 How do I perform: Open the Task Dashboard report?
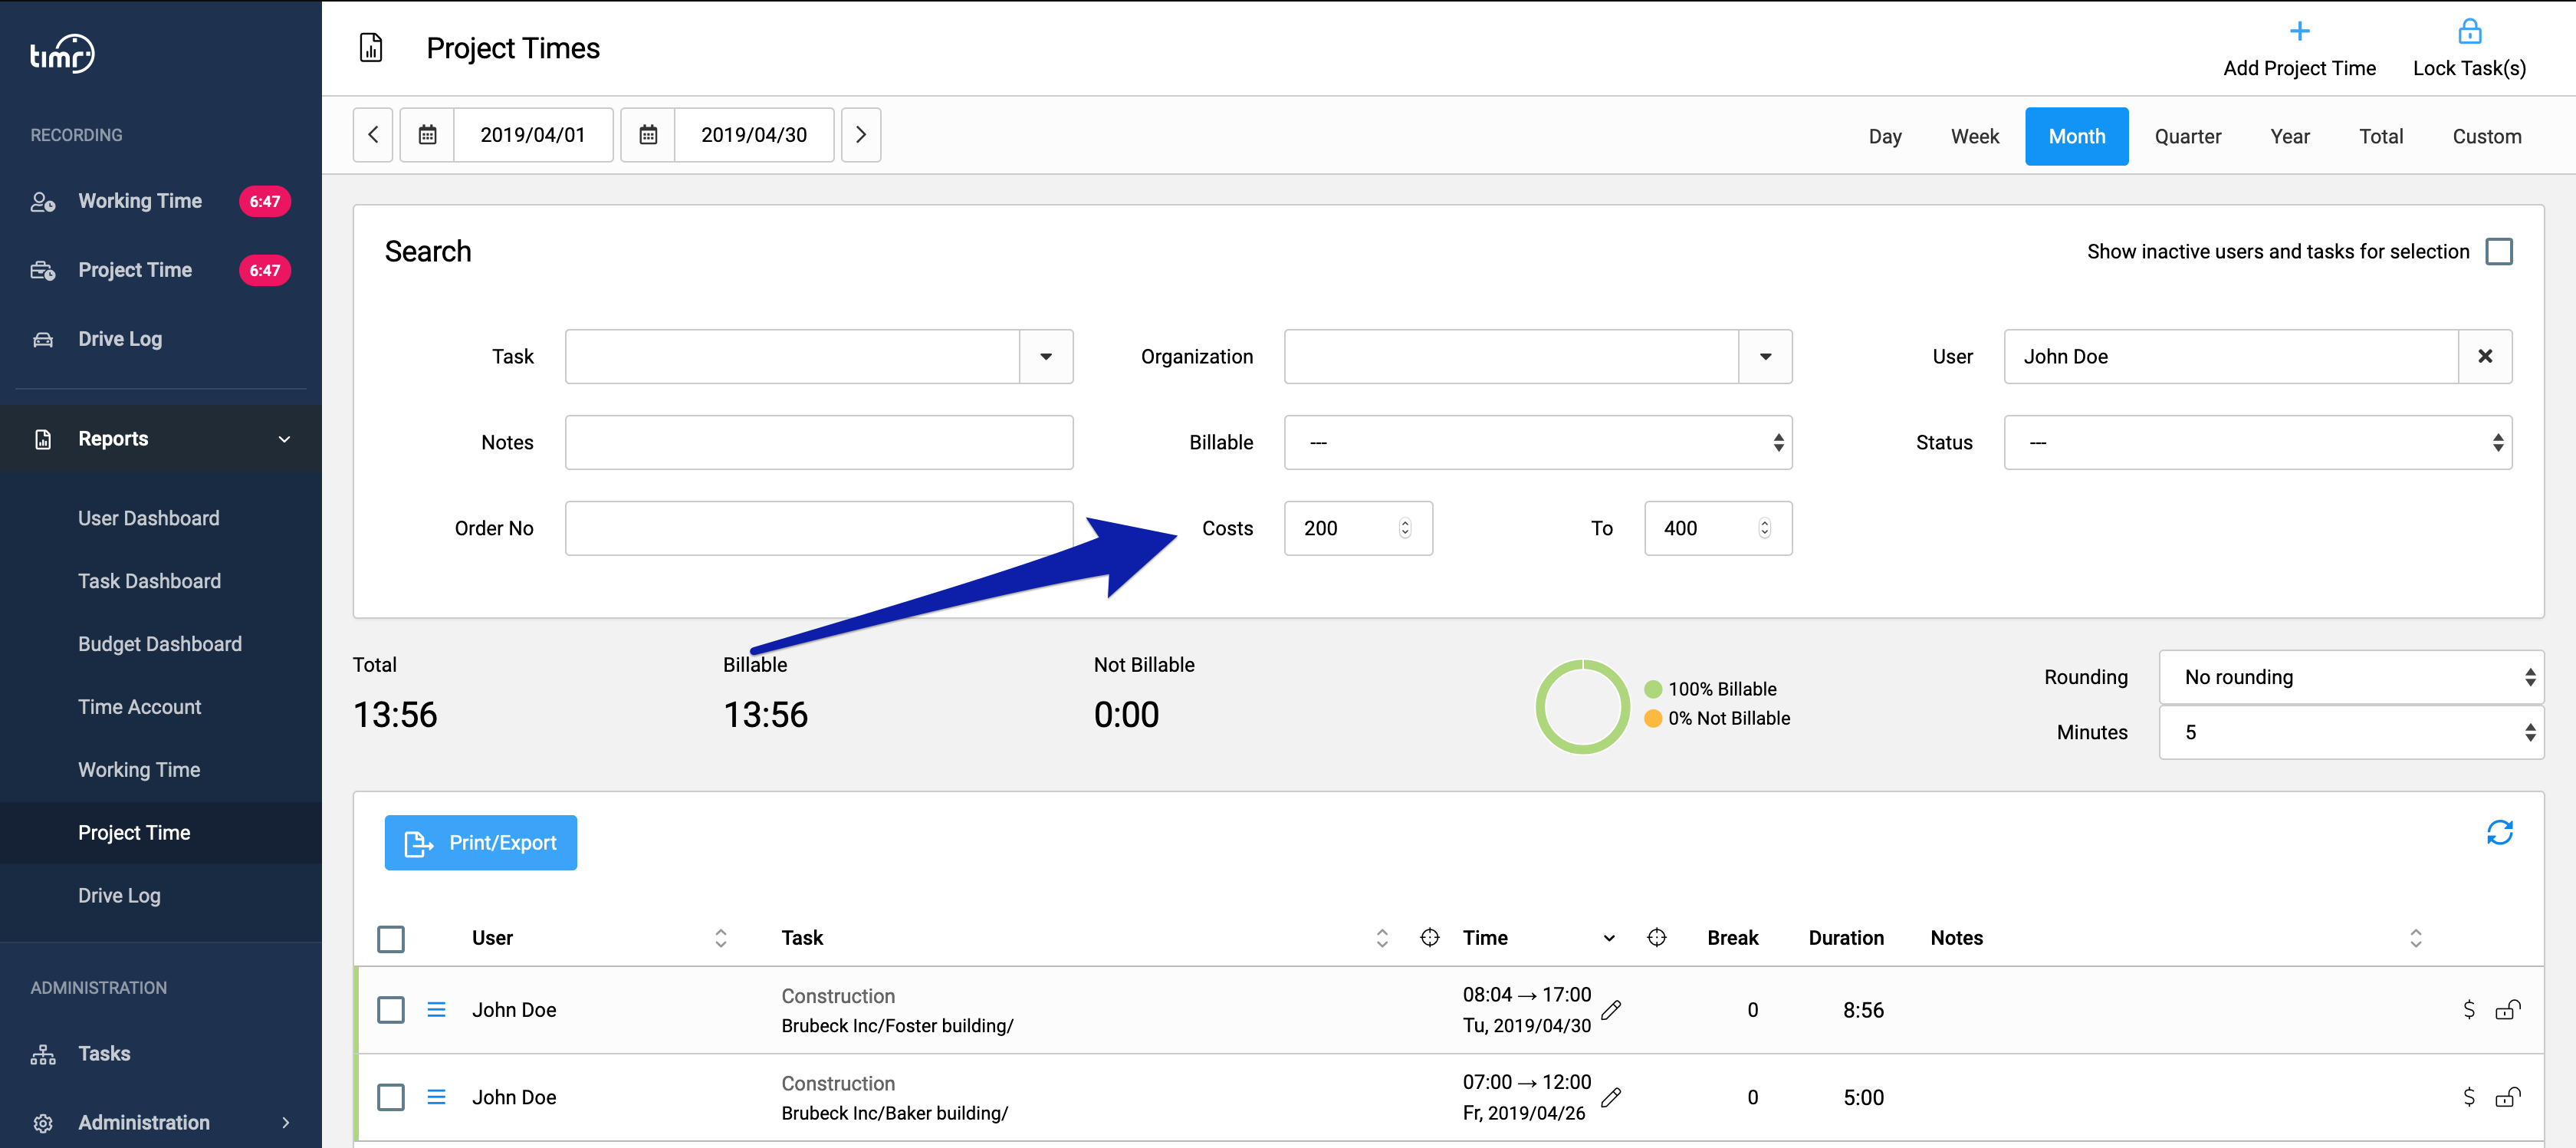pyautogui.click(x=150, y=581)
